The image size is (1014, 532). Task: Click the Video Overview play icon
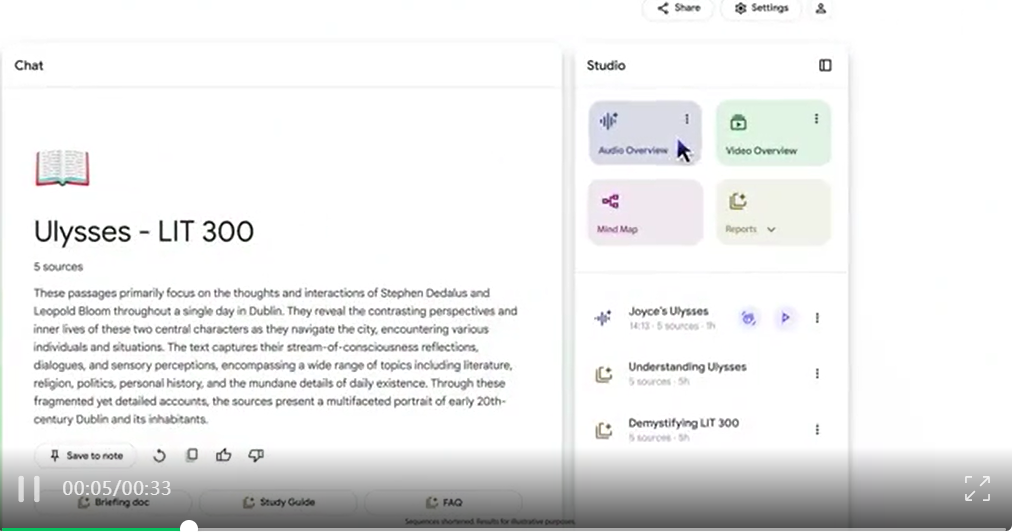[739, 122]
